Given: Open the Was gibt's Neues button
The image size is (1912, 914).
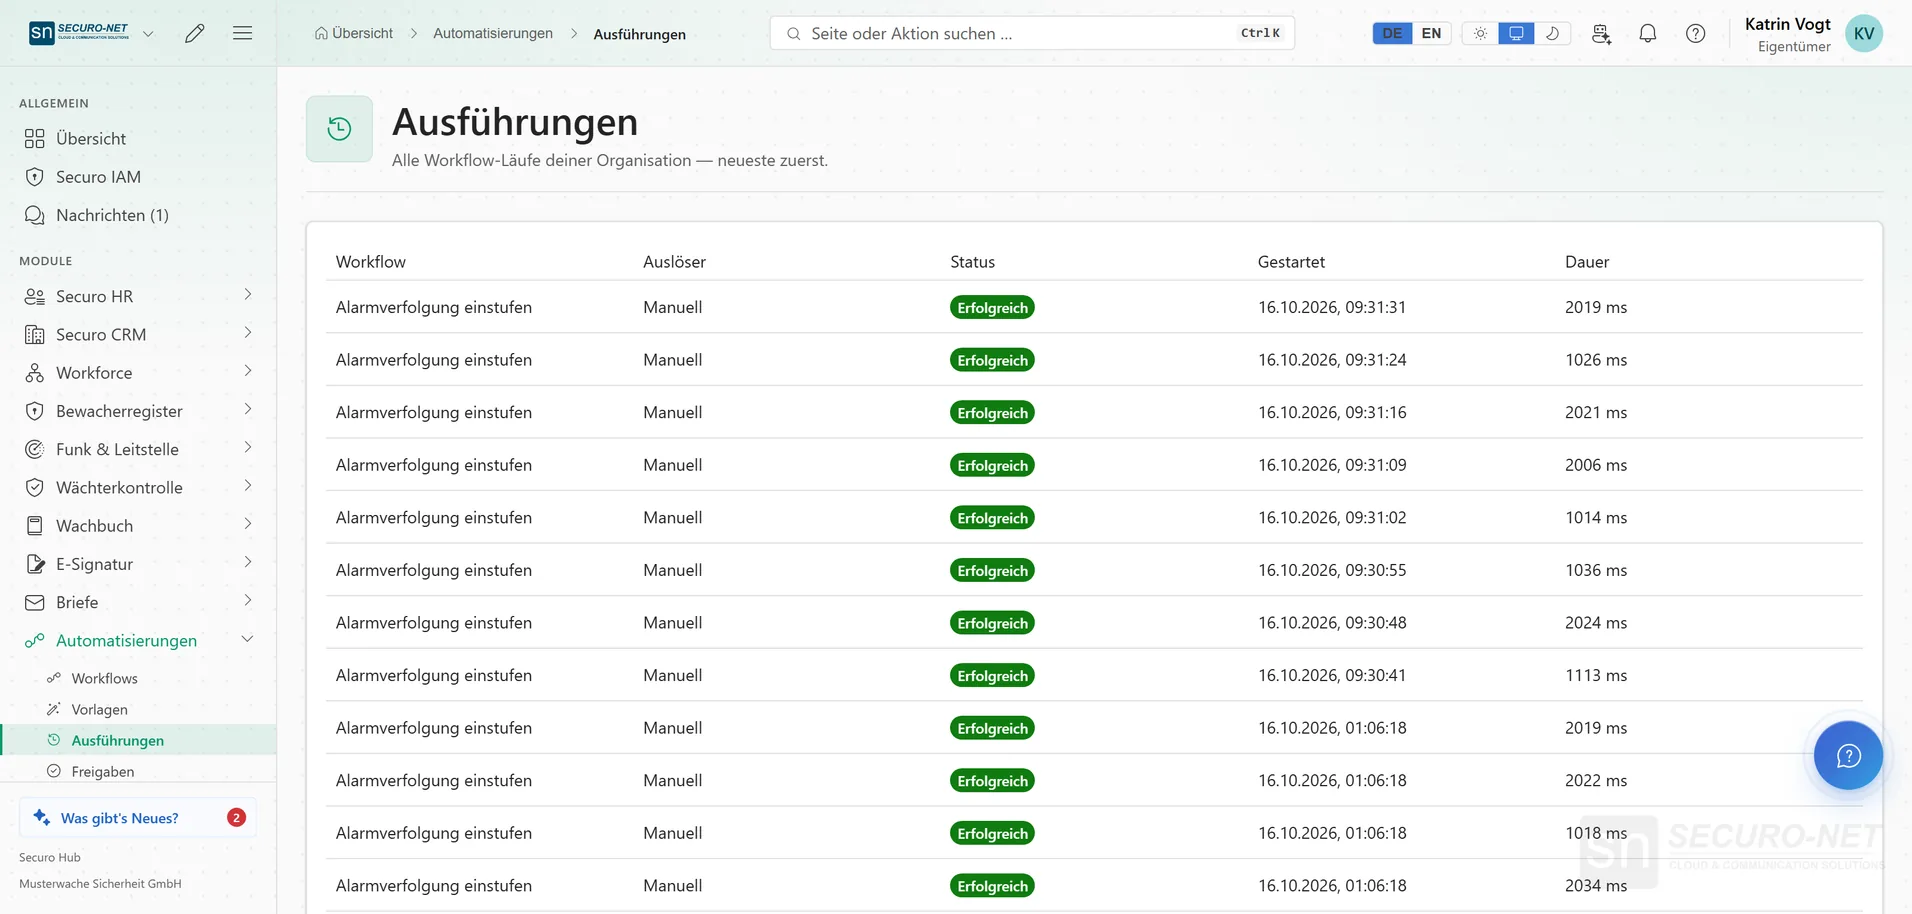Looking at the screenshot, I should (138, 818).
